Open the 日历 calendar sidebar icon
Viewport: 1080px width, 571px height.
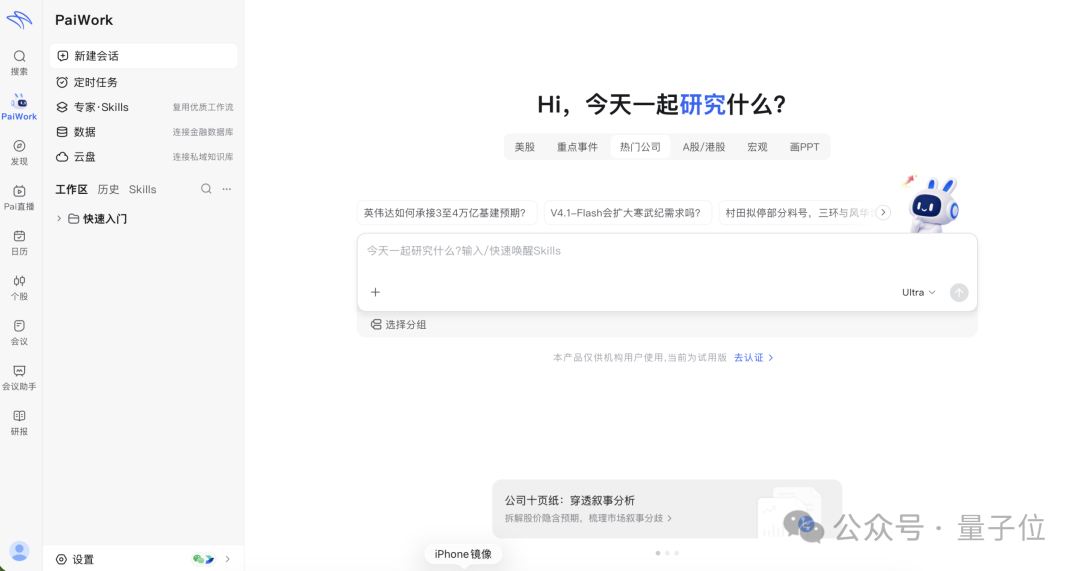(x=19, y=242)
